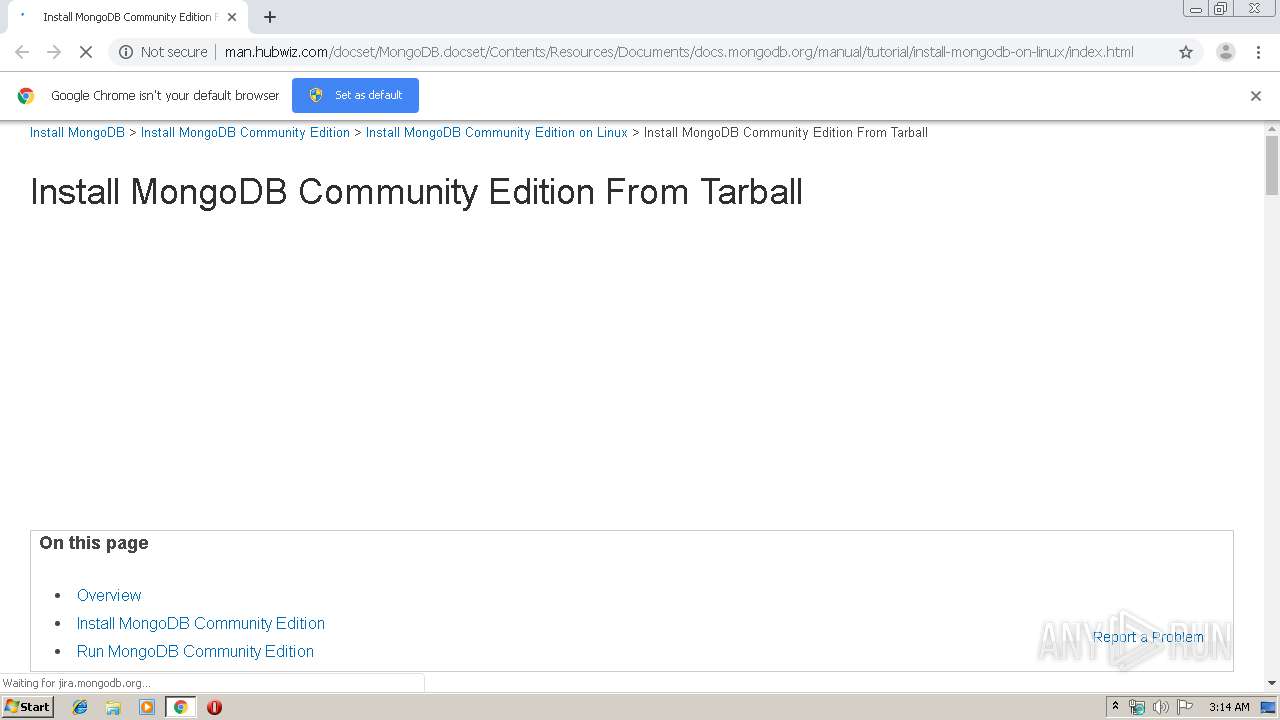The image size is (1280, 720).
Task: Jump to Run MongoDB Community Edition section
Action: pyautogui.click(x=195, y=651)
